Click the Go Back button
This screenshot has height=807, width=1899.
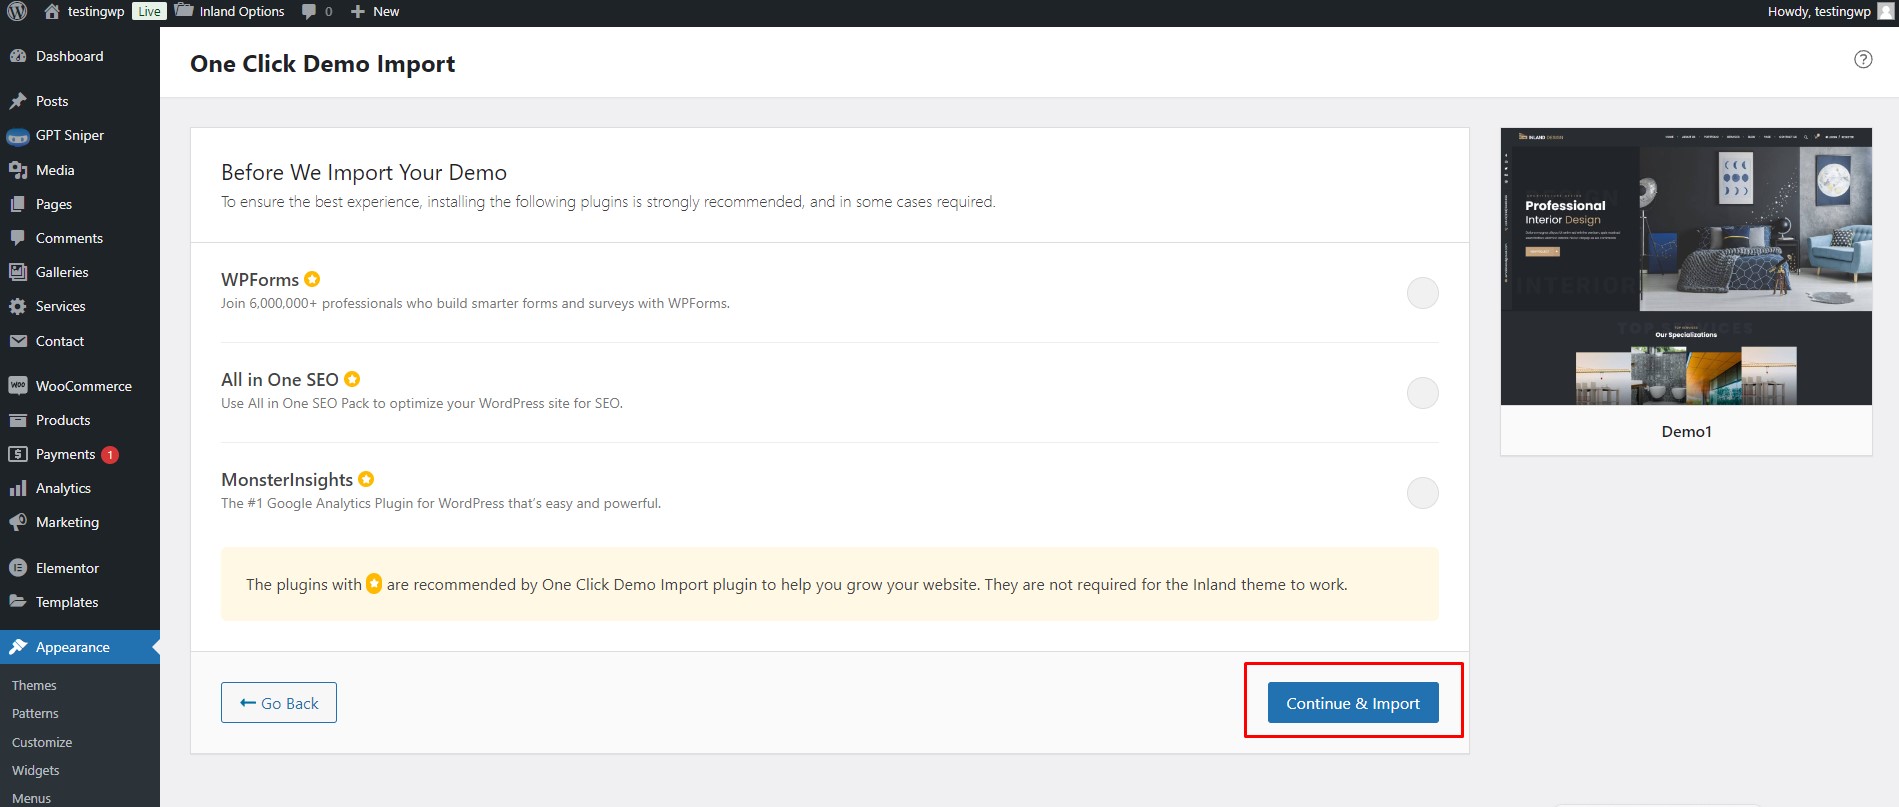279,703
